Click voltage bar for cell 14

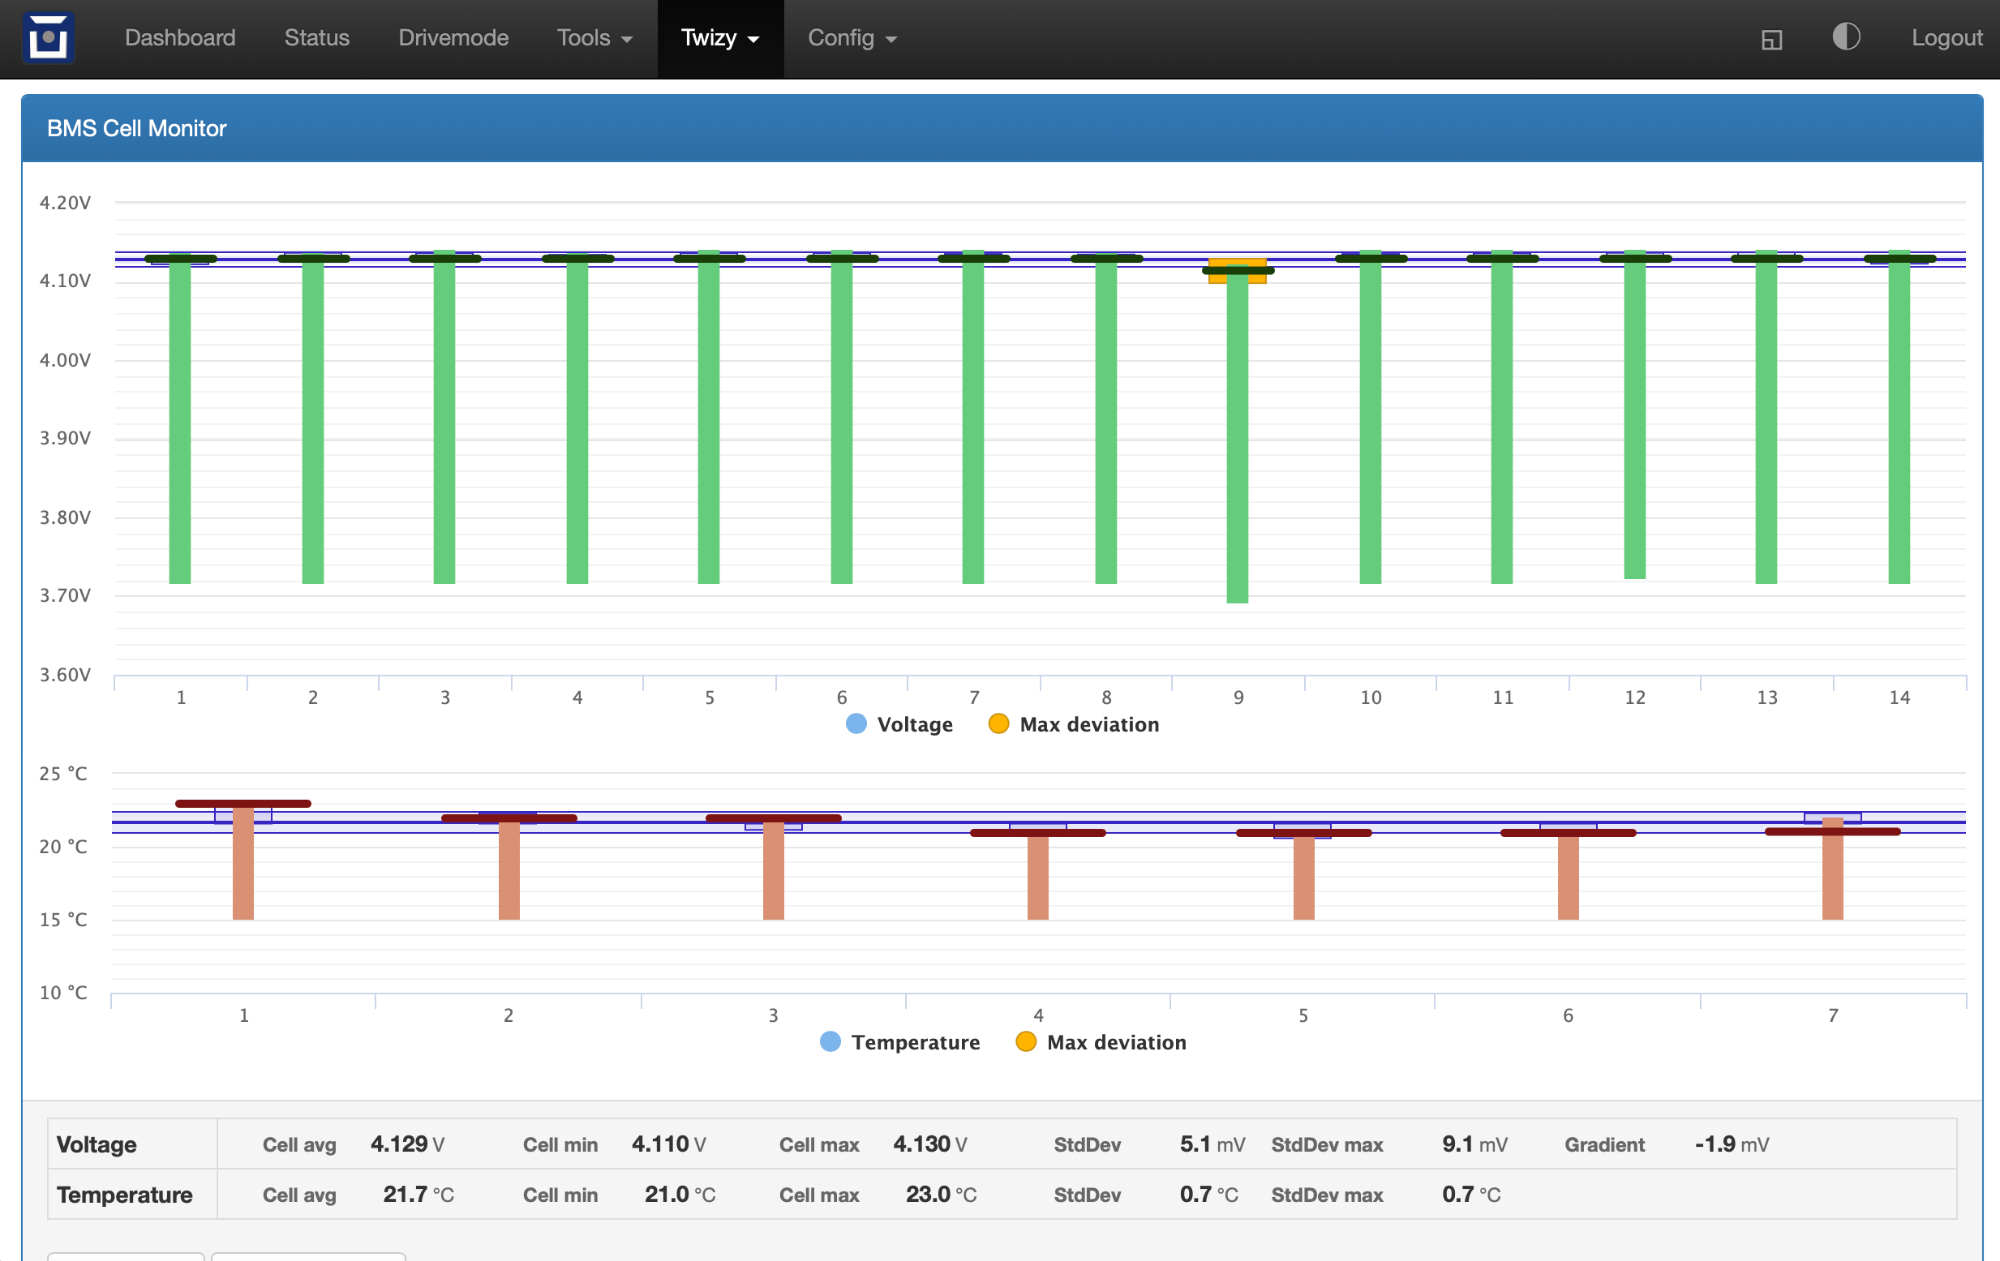click(x=1898, y=420)
